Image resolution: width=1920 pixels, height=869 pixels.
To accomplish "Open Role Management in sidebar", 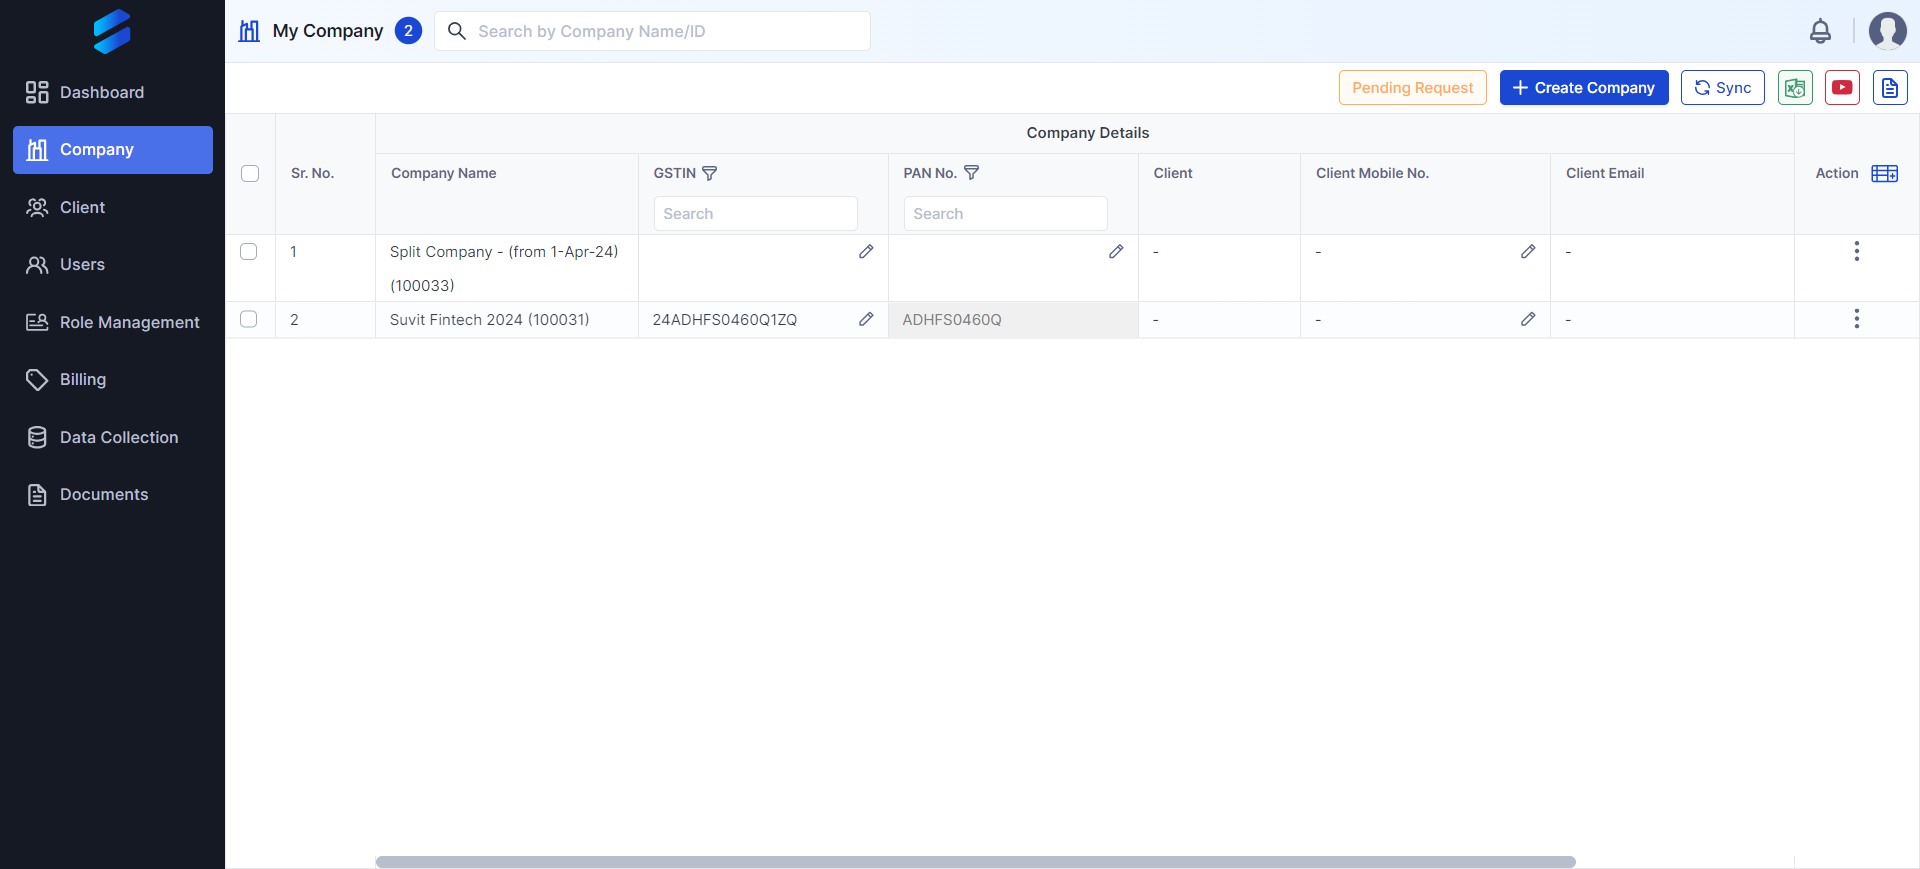I will (112, 322).
